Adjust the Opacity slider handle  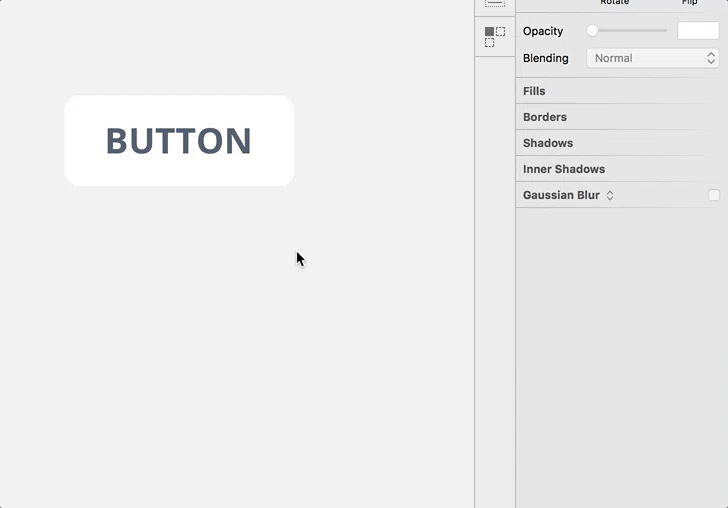(592, 31)
